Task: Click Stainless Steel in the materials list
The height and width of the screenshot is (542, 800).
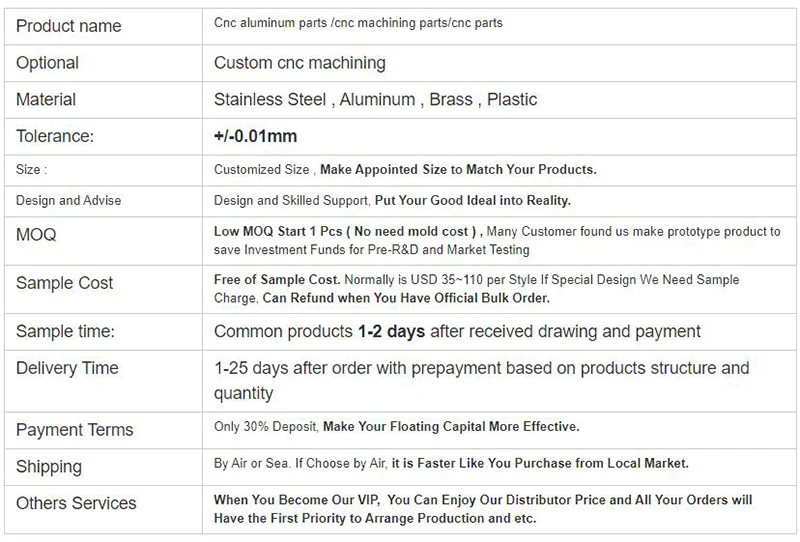Action: (x=270, y=100)
